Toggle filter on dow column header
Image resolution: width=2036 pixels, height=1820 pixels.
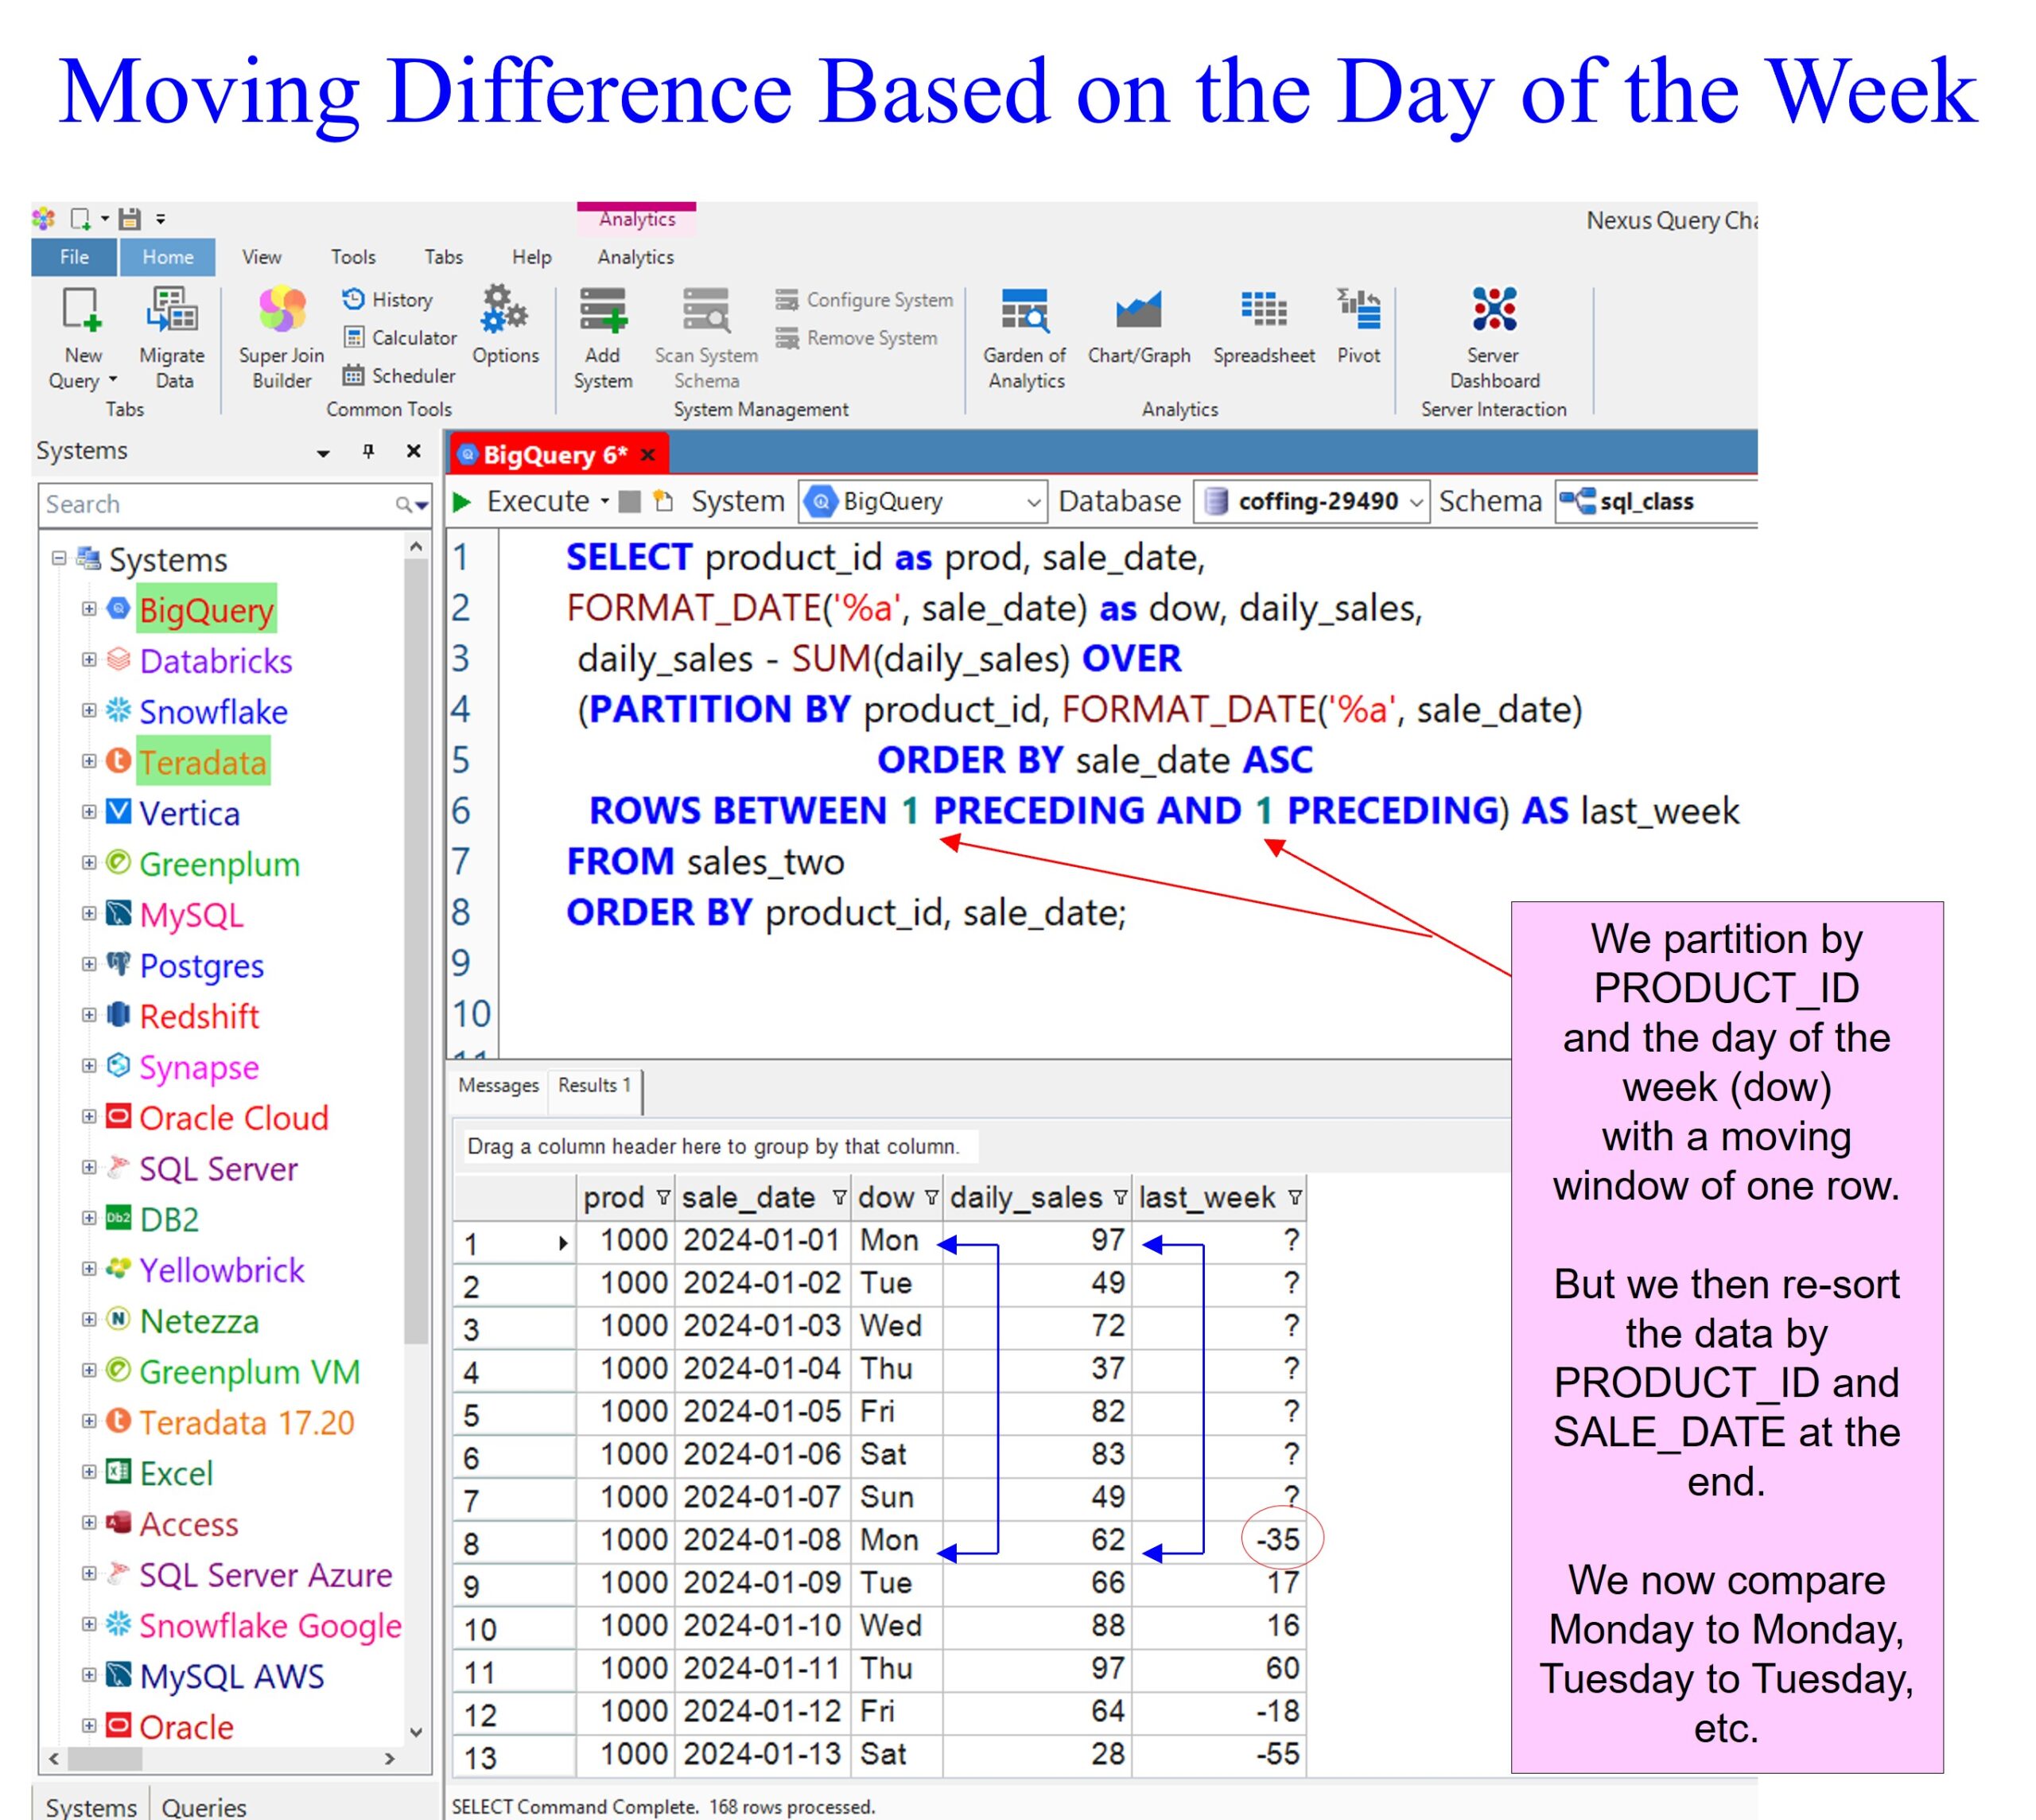point(931,1198)
